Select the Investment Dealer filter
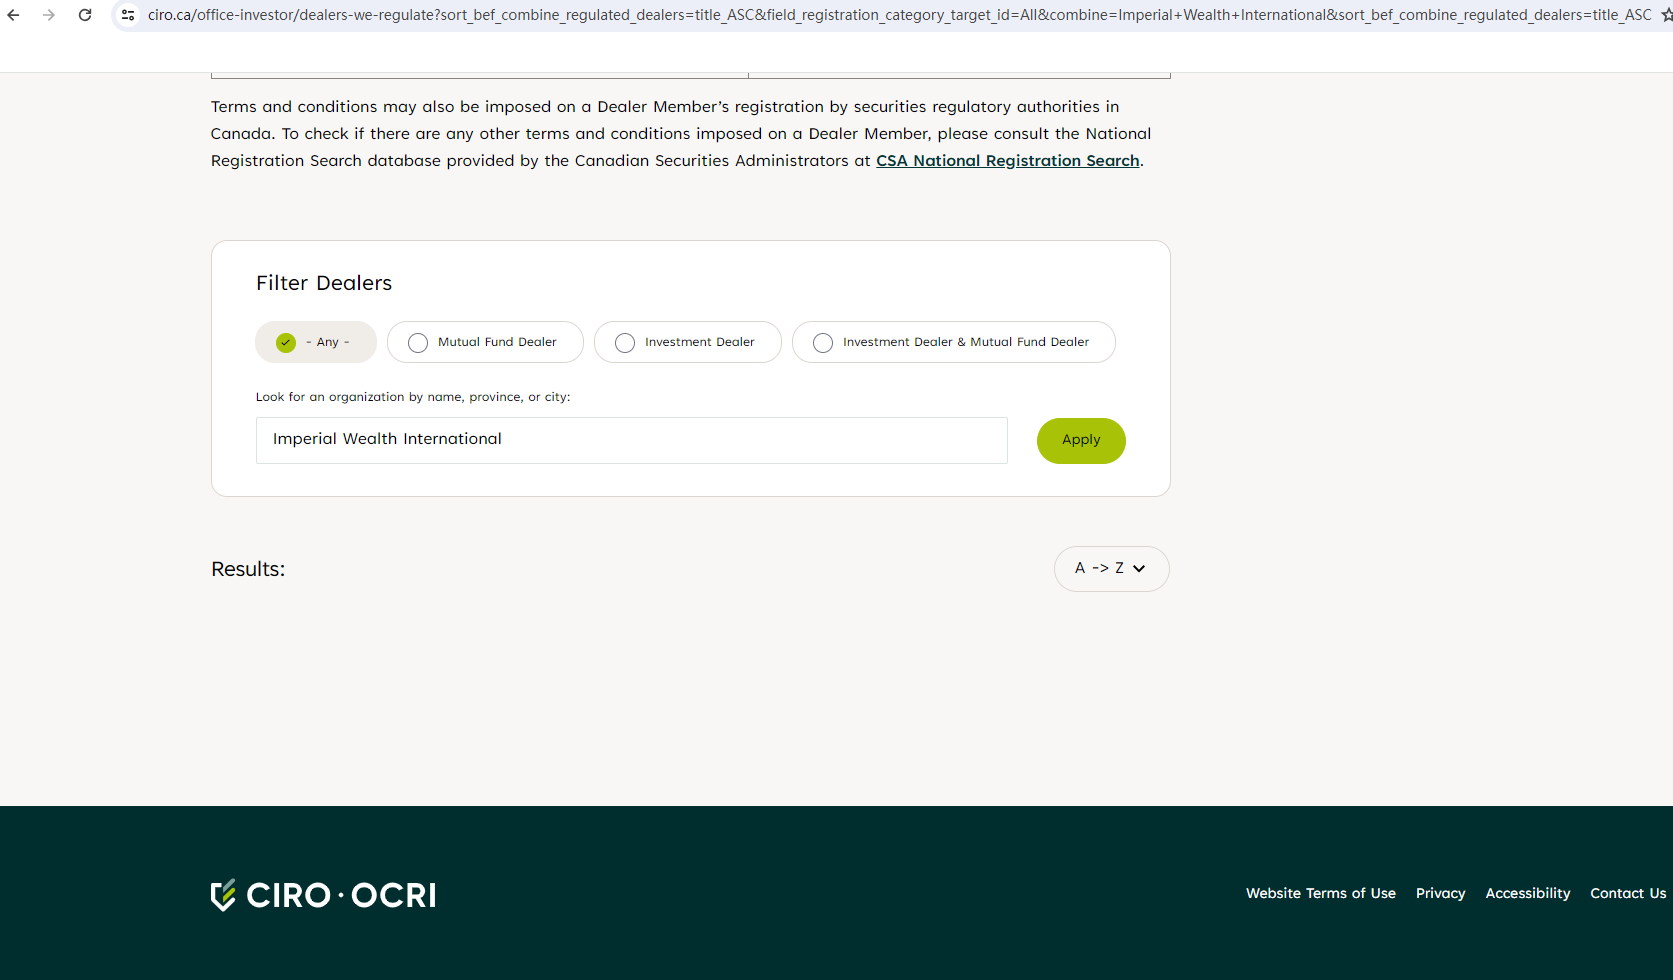1673x980 pixels. pyautogui.click(x=688, y=342)
